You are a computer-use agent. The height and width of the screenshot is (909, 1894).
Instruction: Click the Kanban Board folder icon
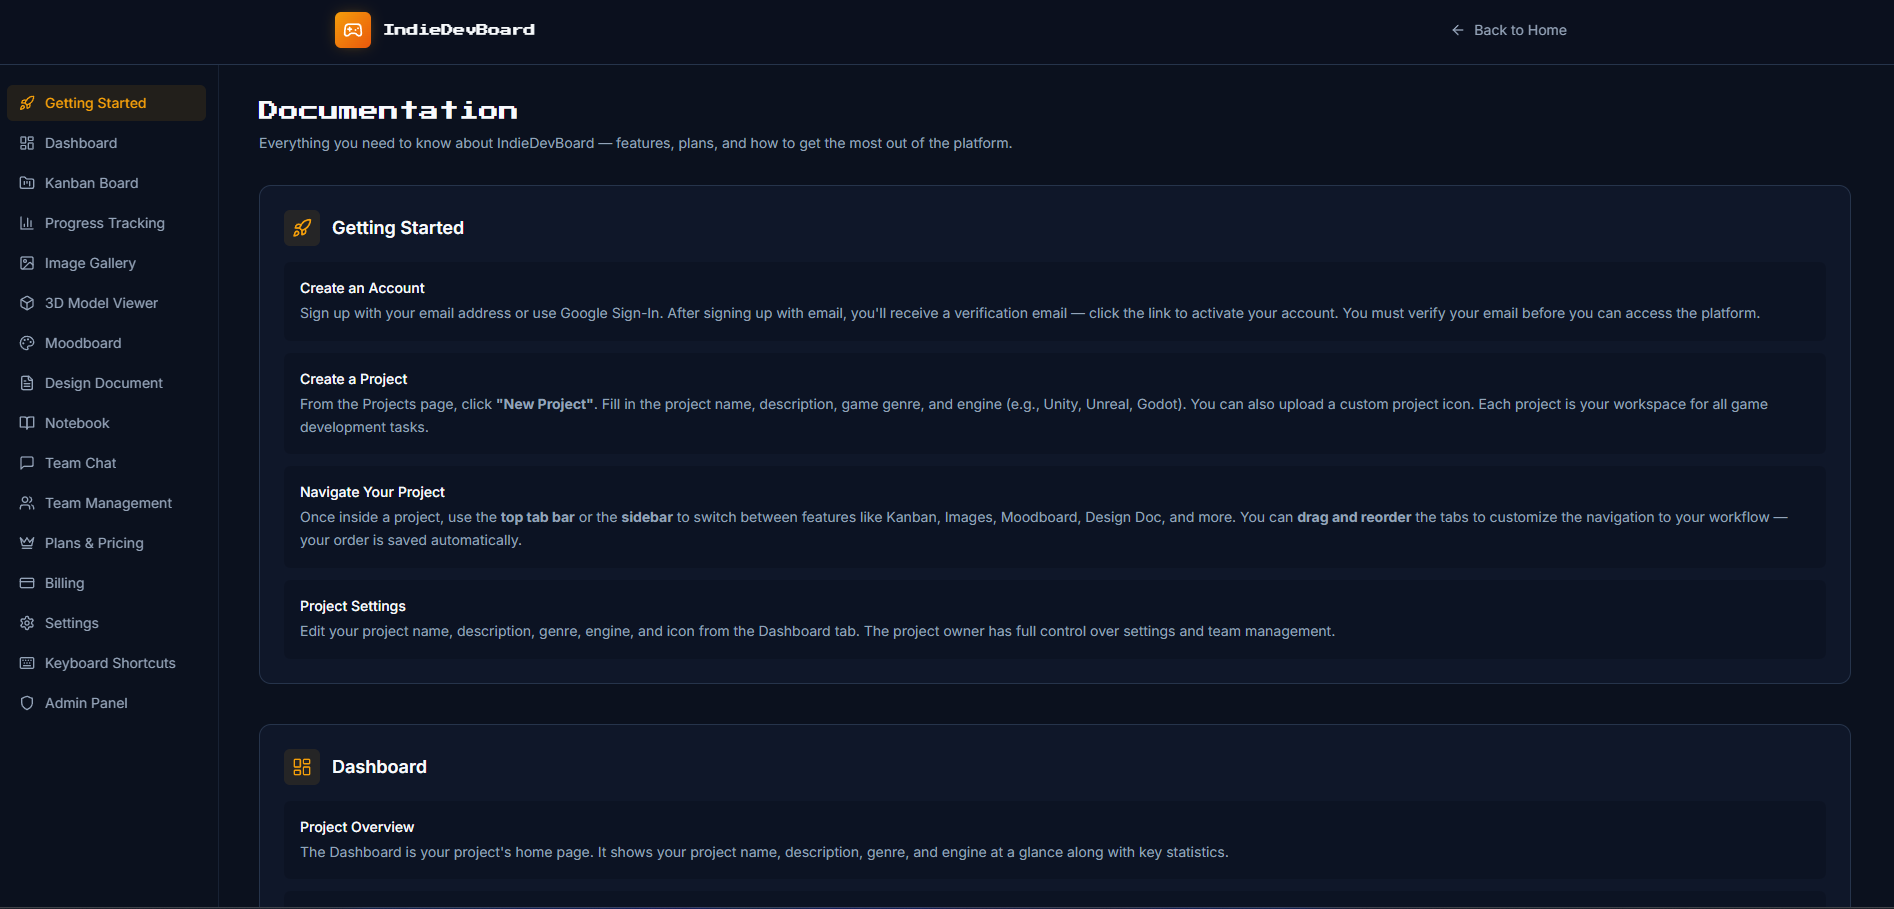click(26, 183)
